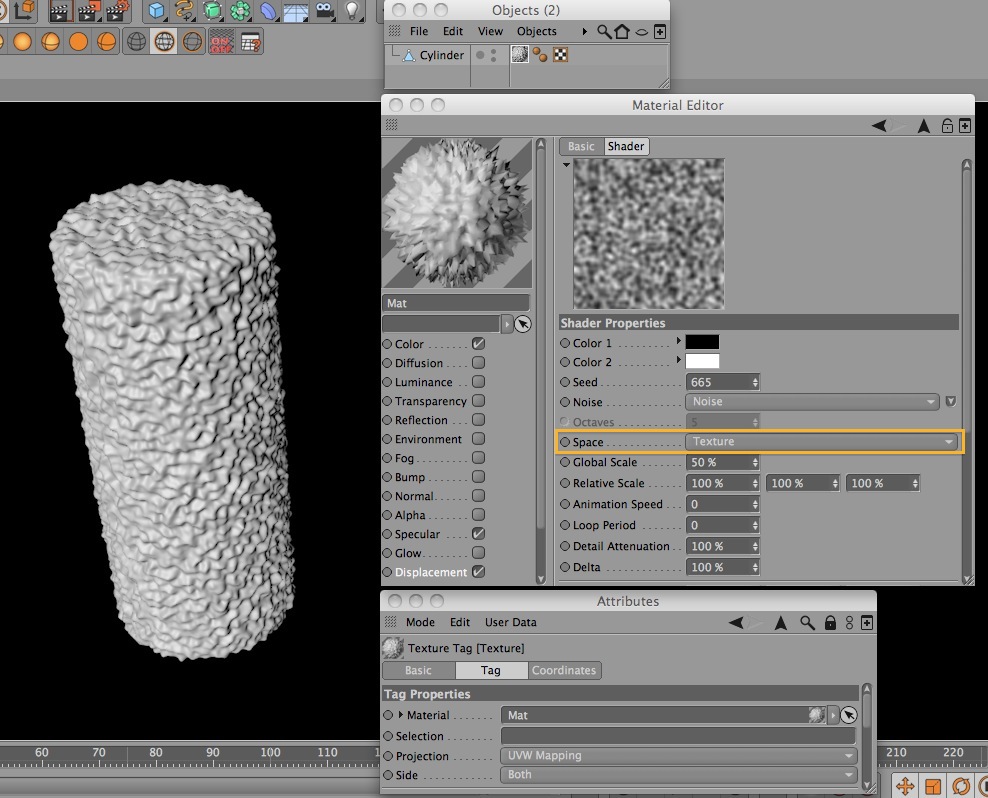Click the back arrow in the Material Editor
Image resolution: width=988 pixels, height=798 pixels.
click(x=879, y=126)
